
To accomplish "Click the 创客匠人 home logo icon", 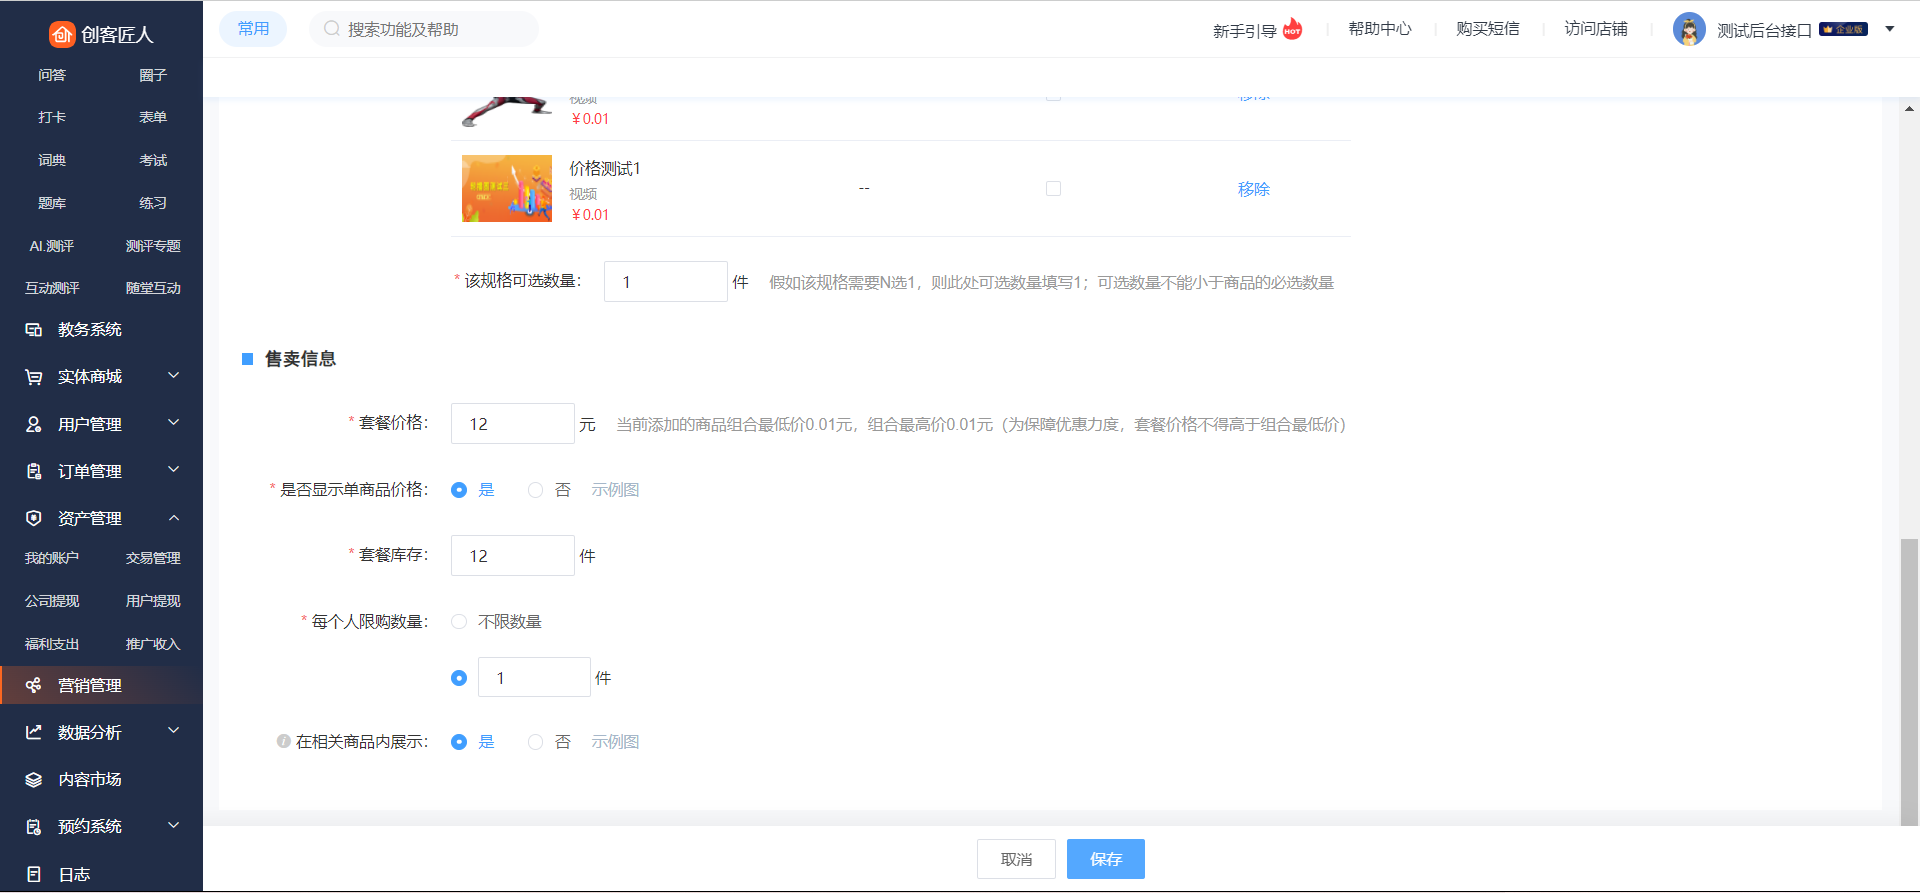I will 62,35.
